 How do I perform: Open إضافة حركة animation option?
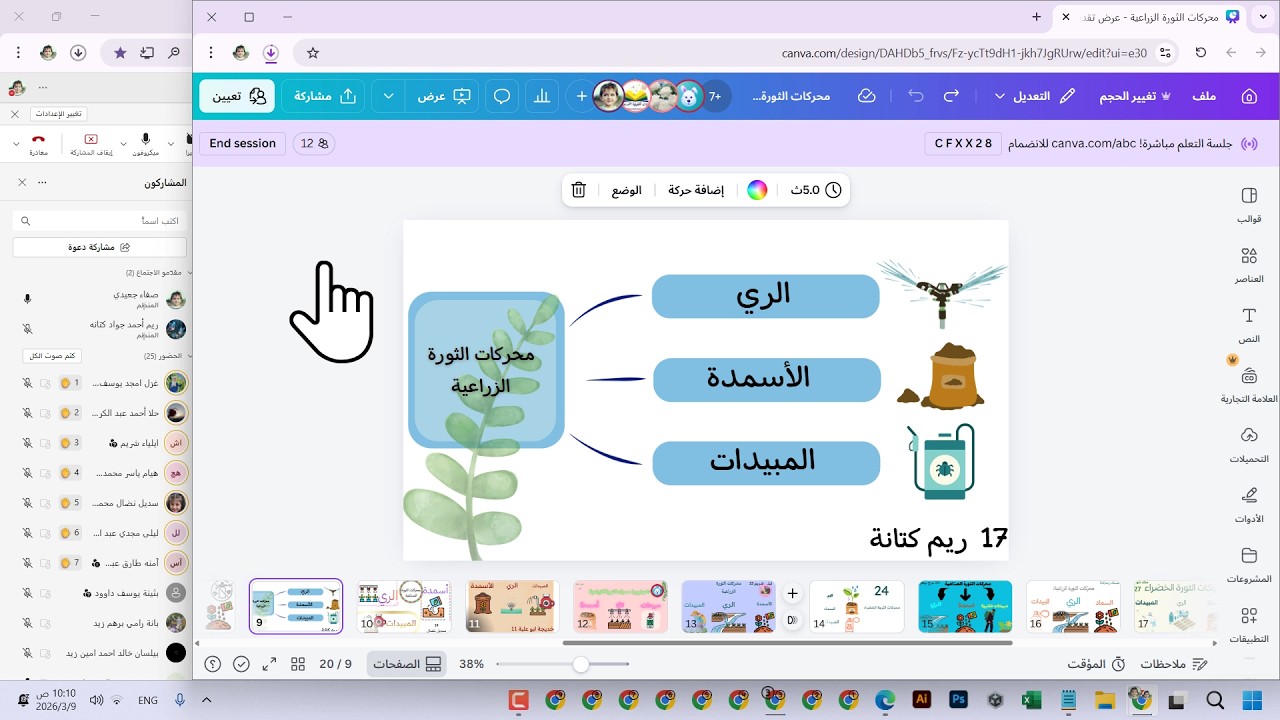tap(696, 190)
